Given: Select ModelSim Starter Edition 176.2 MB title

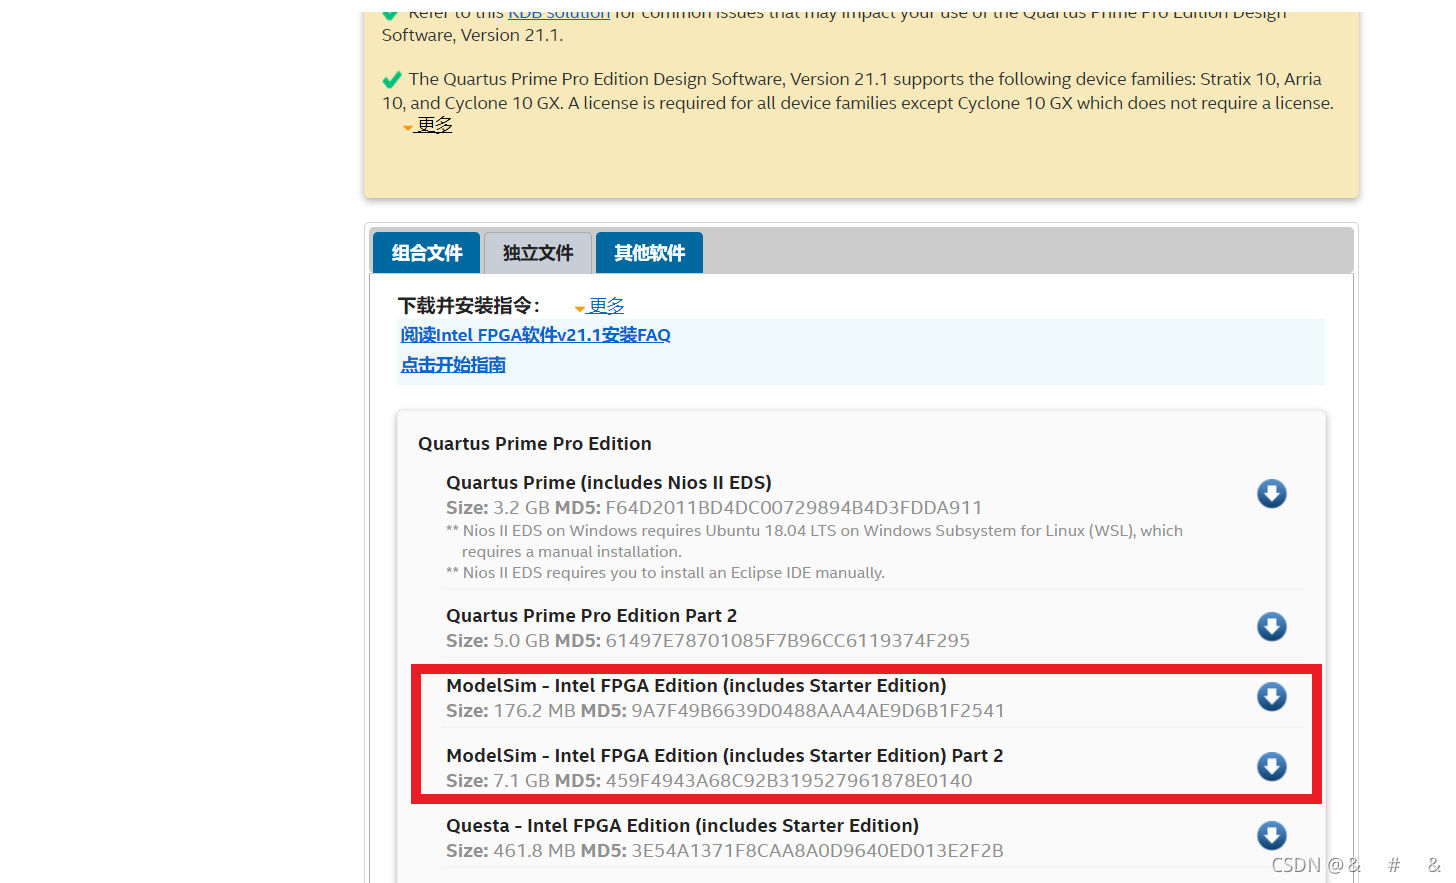Looking at the screenshot, I should click(x=696, y=686).
